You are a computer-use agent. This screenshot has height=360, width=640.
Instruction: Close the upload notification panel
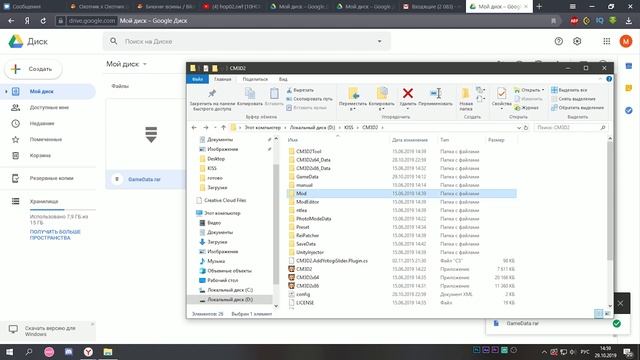(620, 303)
